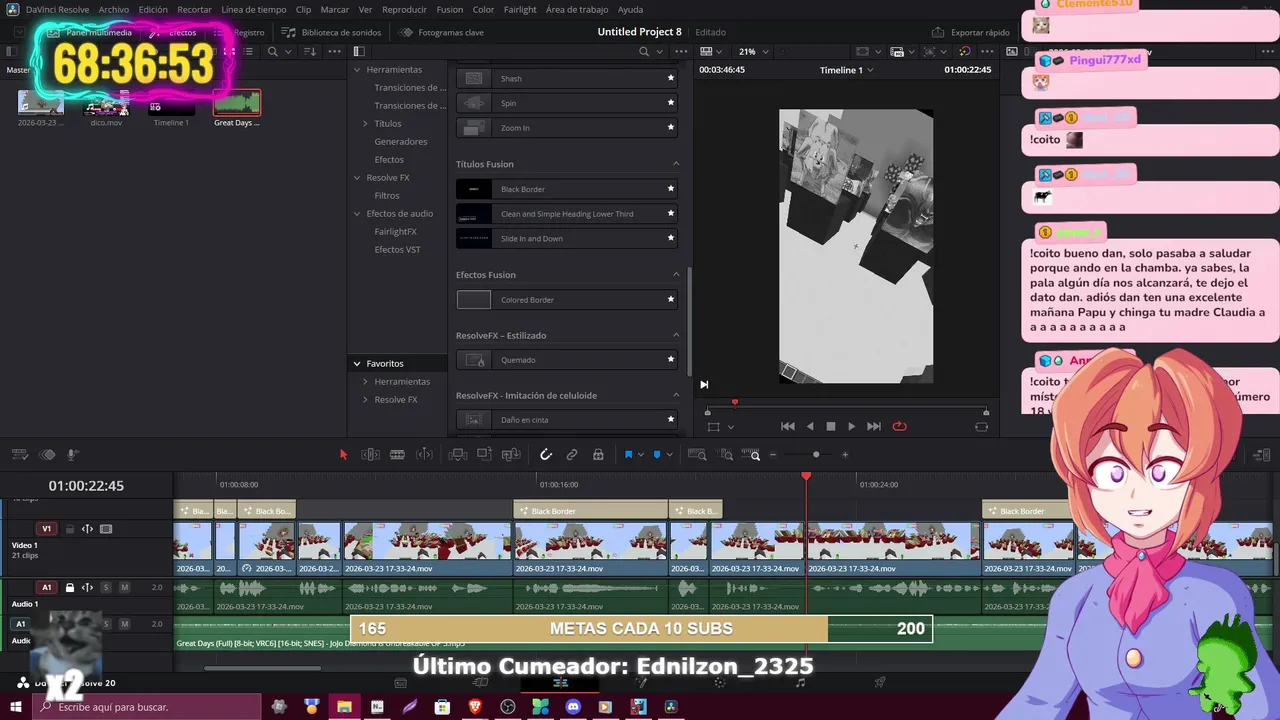Image resolution: width=1280 pixels, height=720 pixels.
Task: Collapse the Herramientas tree in effects
Action: (357, 70)
